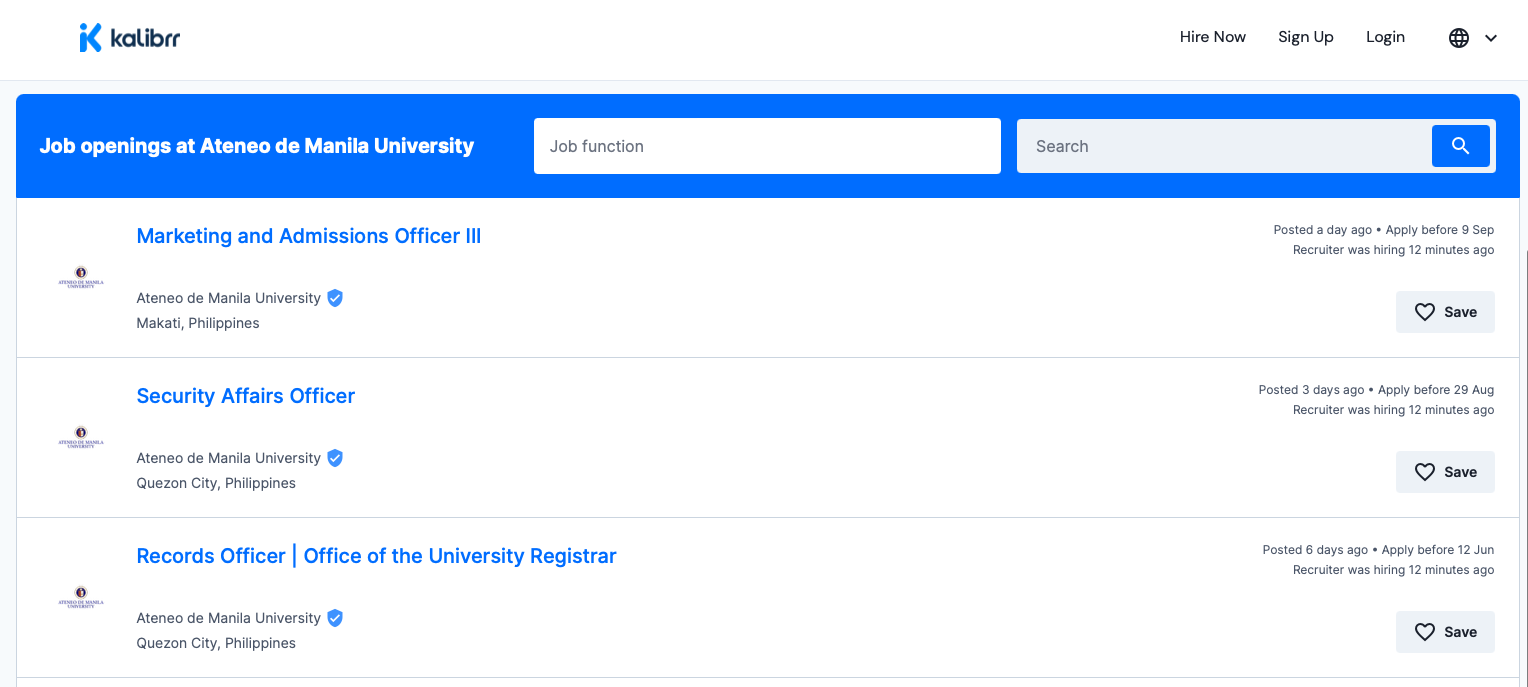Click the Kalibrr logo icon
Viewport: 1528px width, 687px height.
click(90, 38)
